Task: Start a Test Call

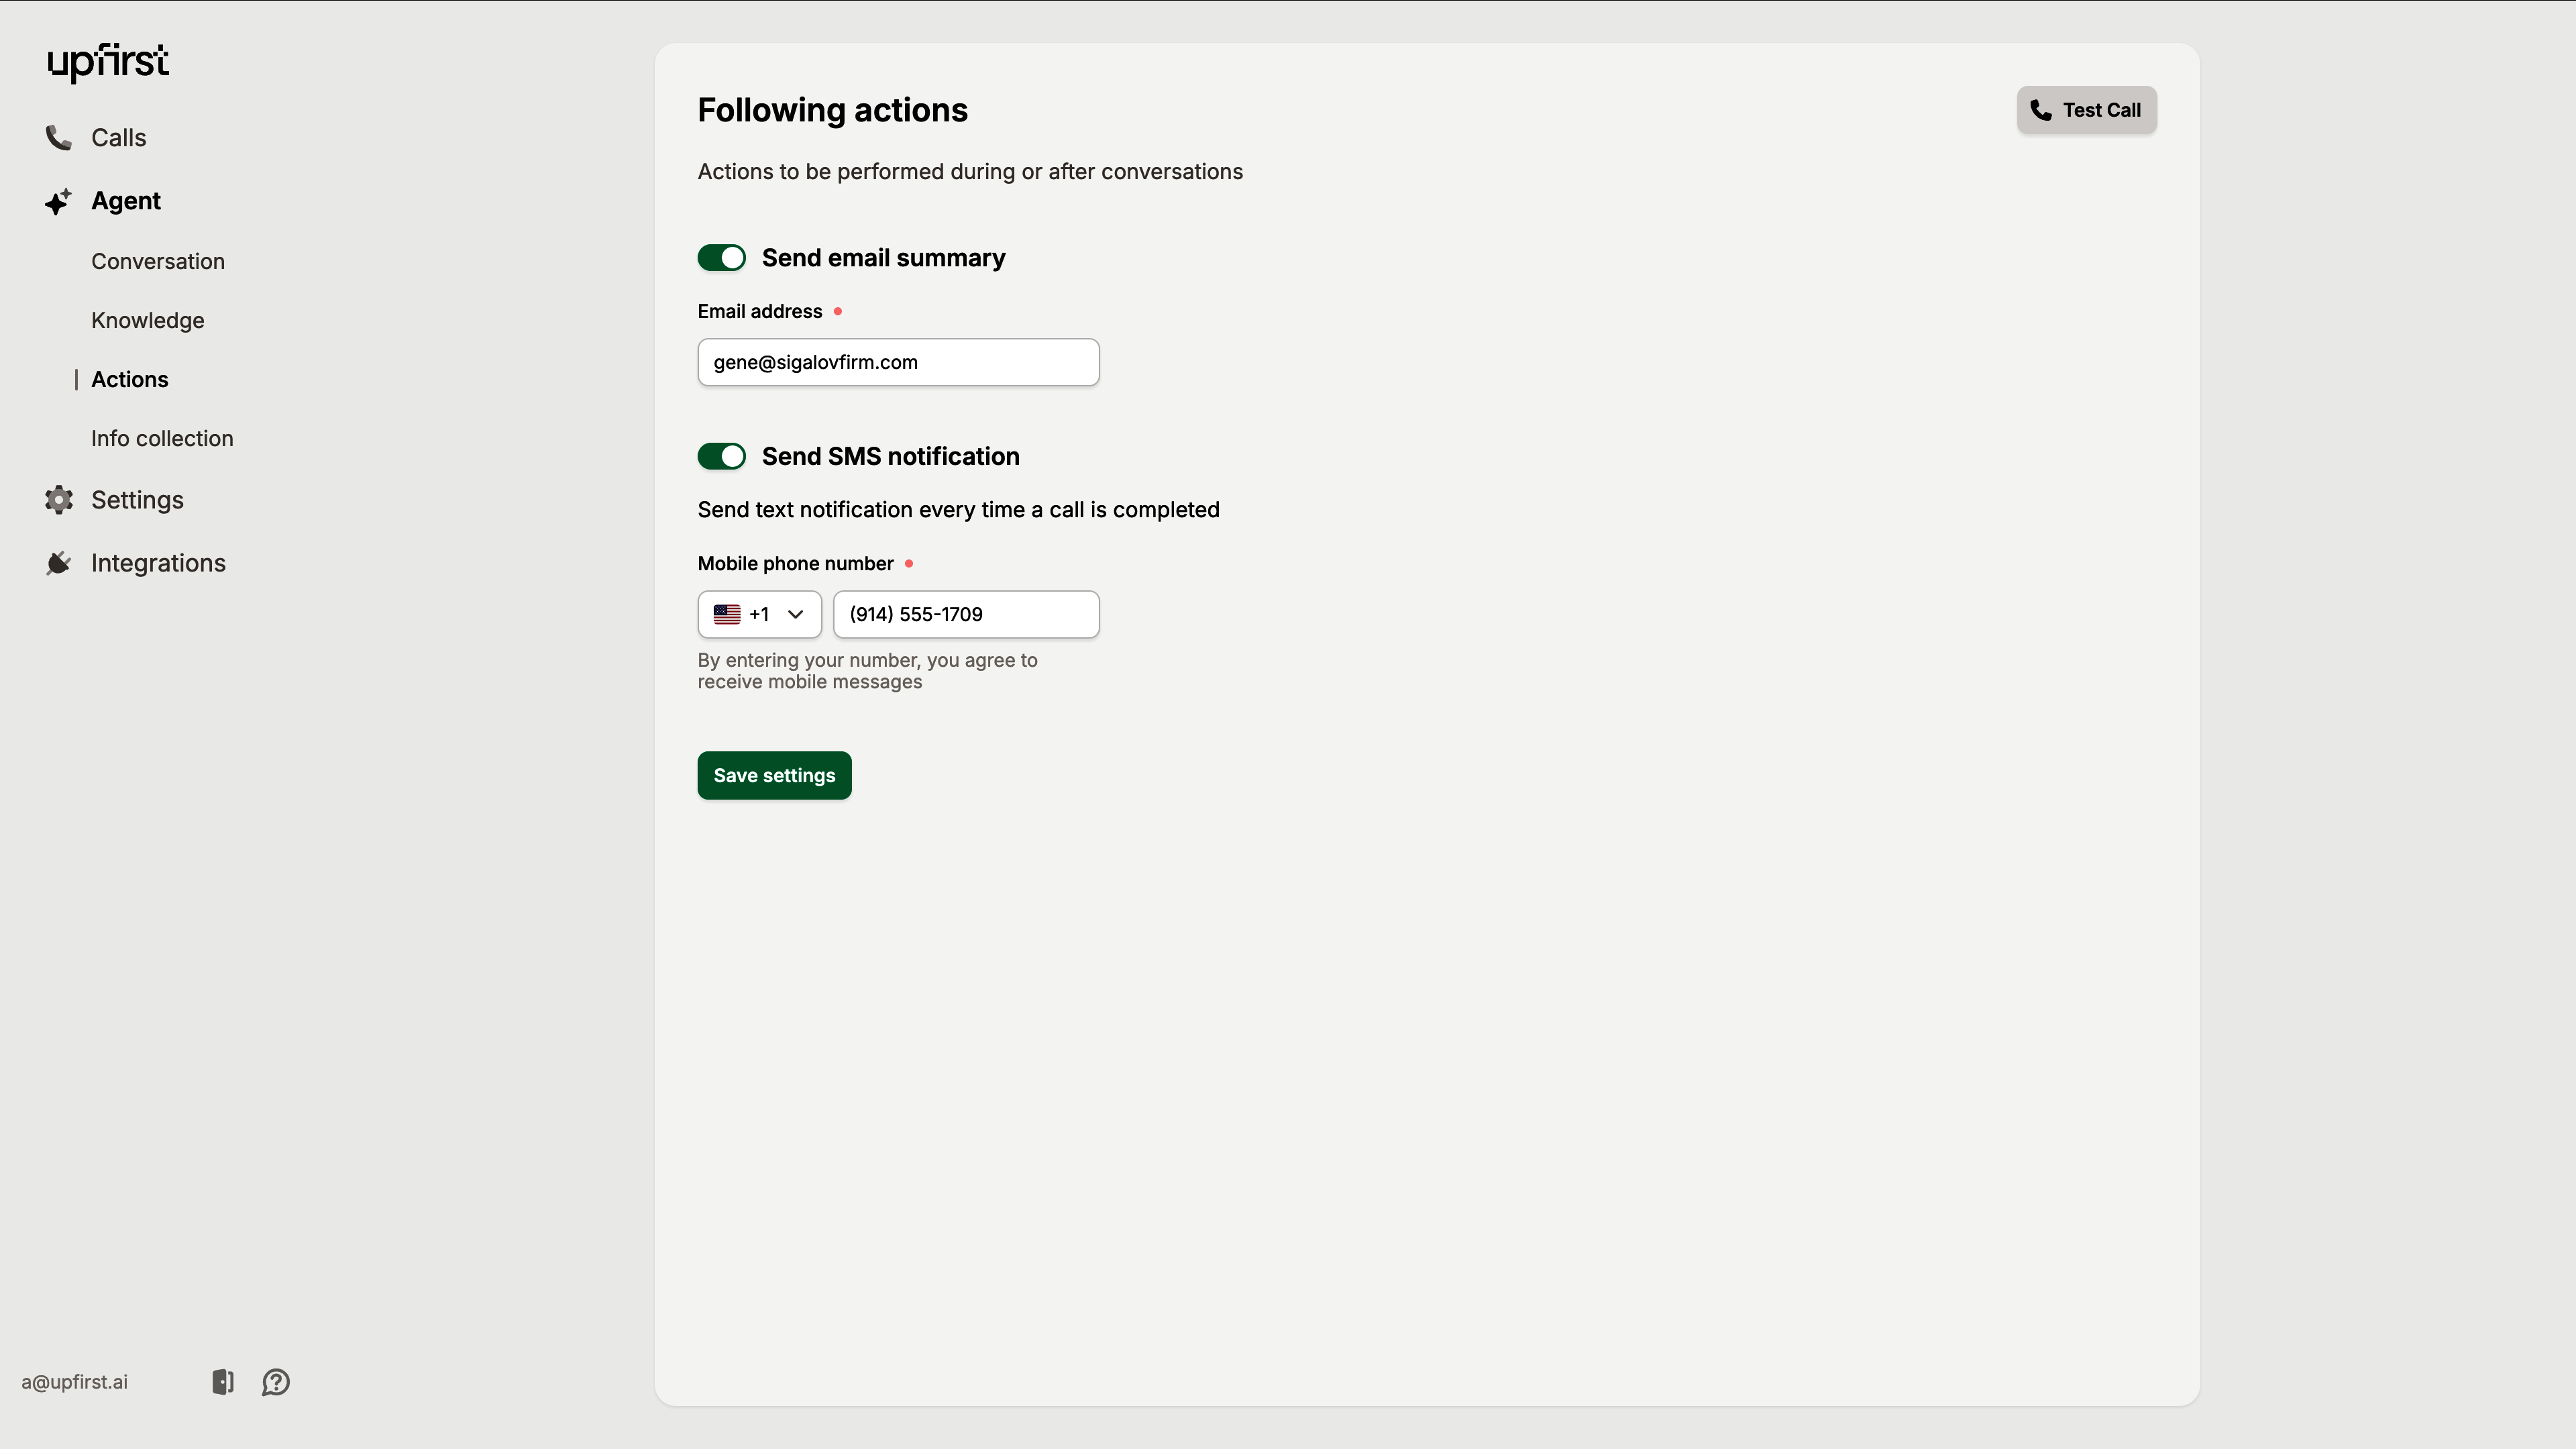Action: click(x=2086, y=110)
